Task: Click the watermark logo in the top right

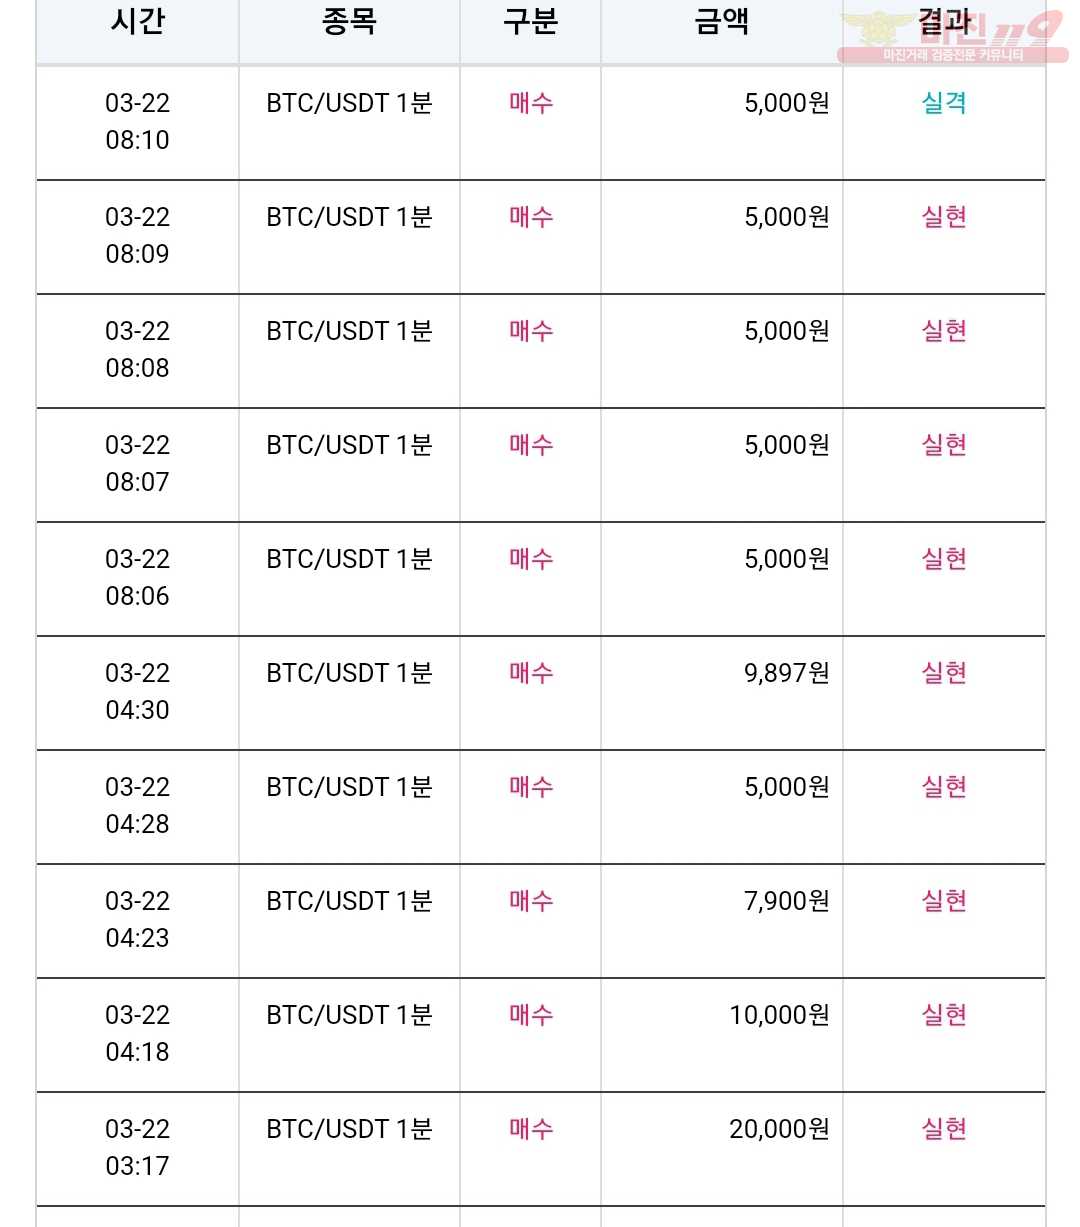Action: [952, 36]
